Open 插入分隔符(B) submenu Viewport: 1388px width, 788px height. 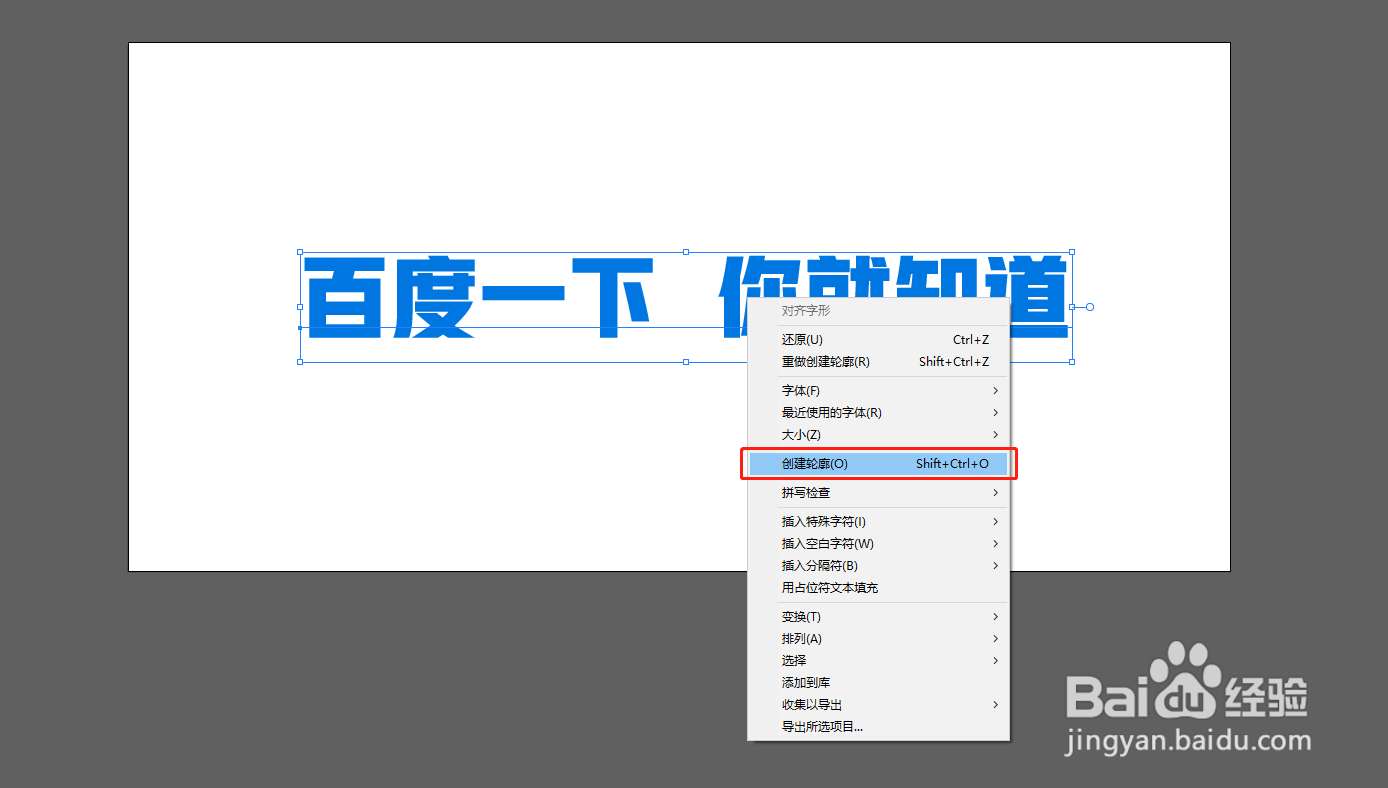click(879, 566)
